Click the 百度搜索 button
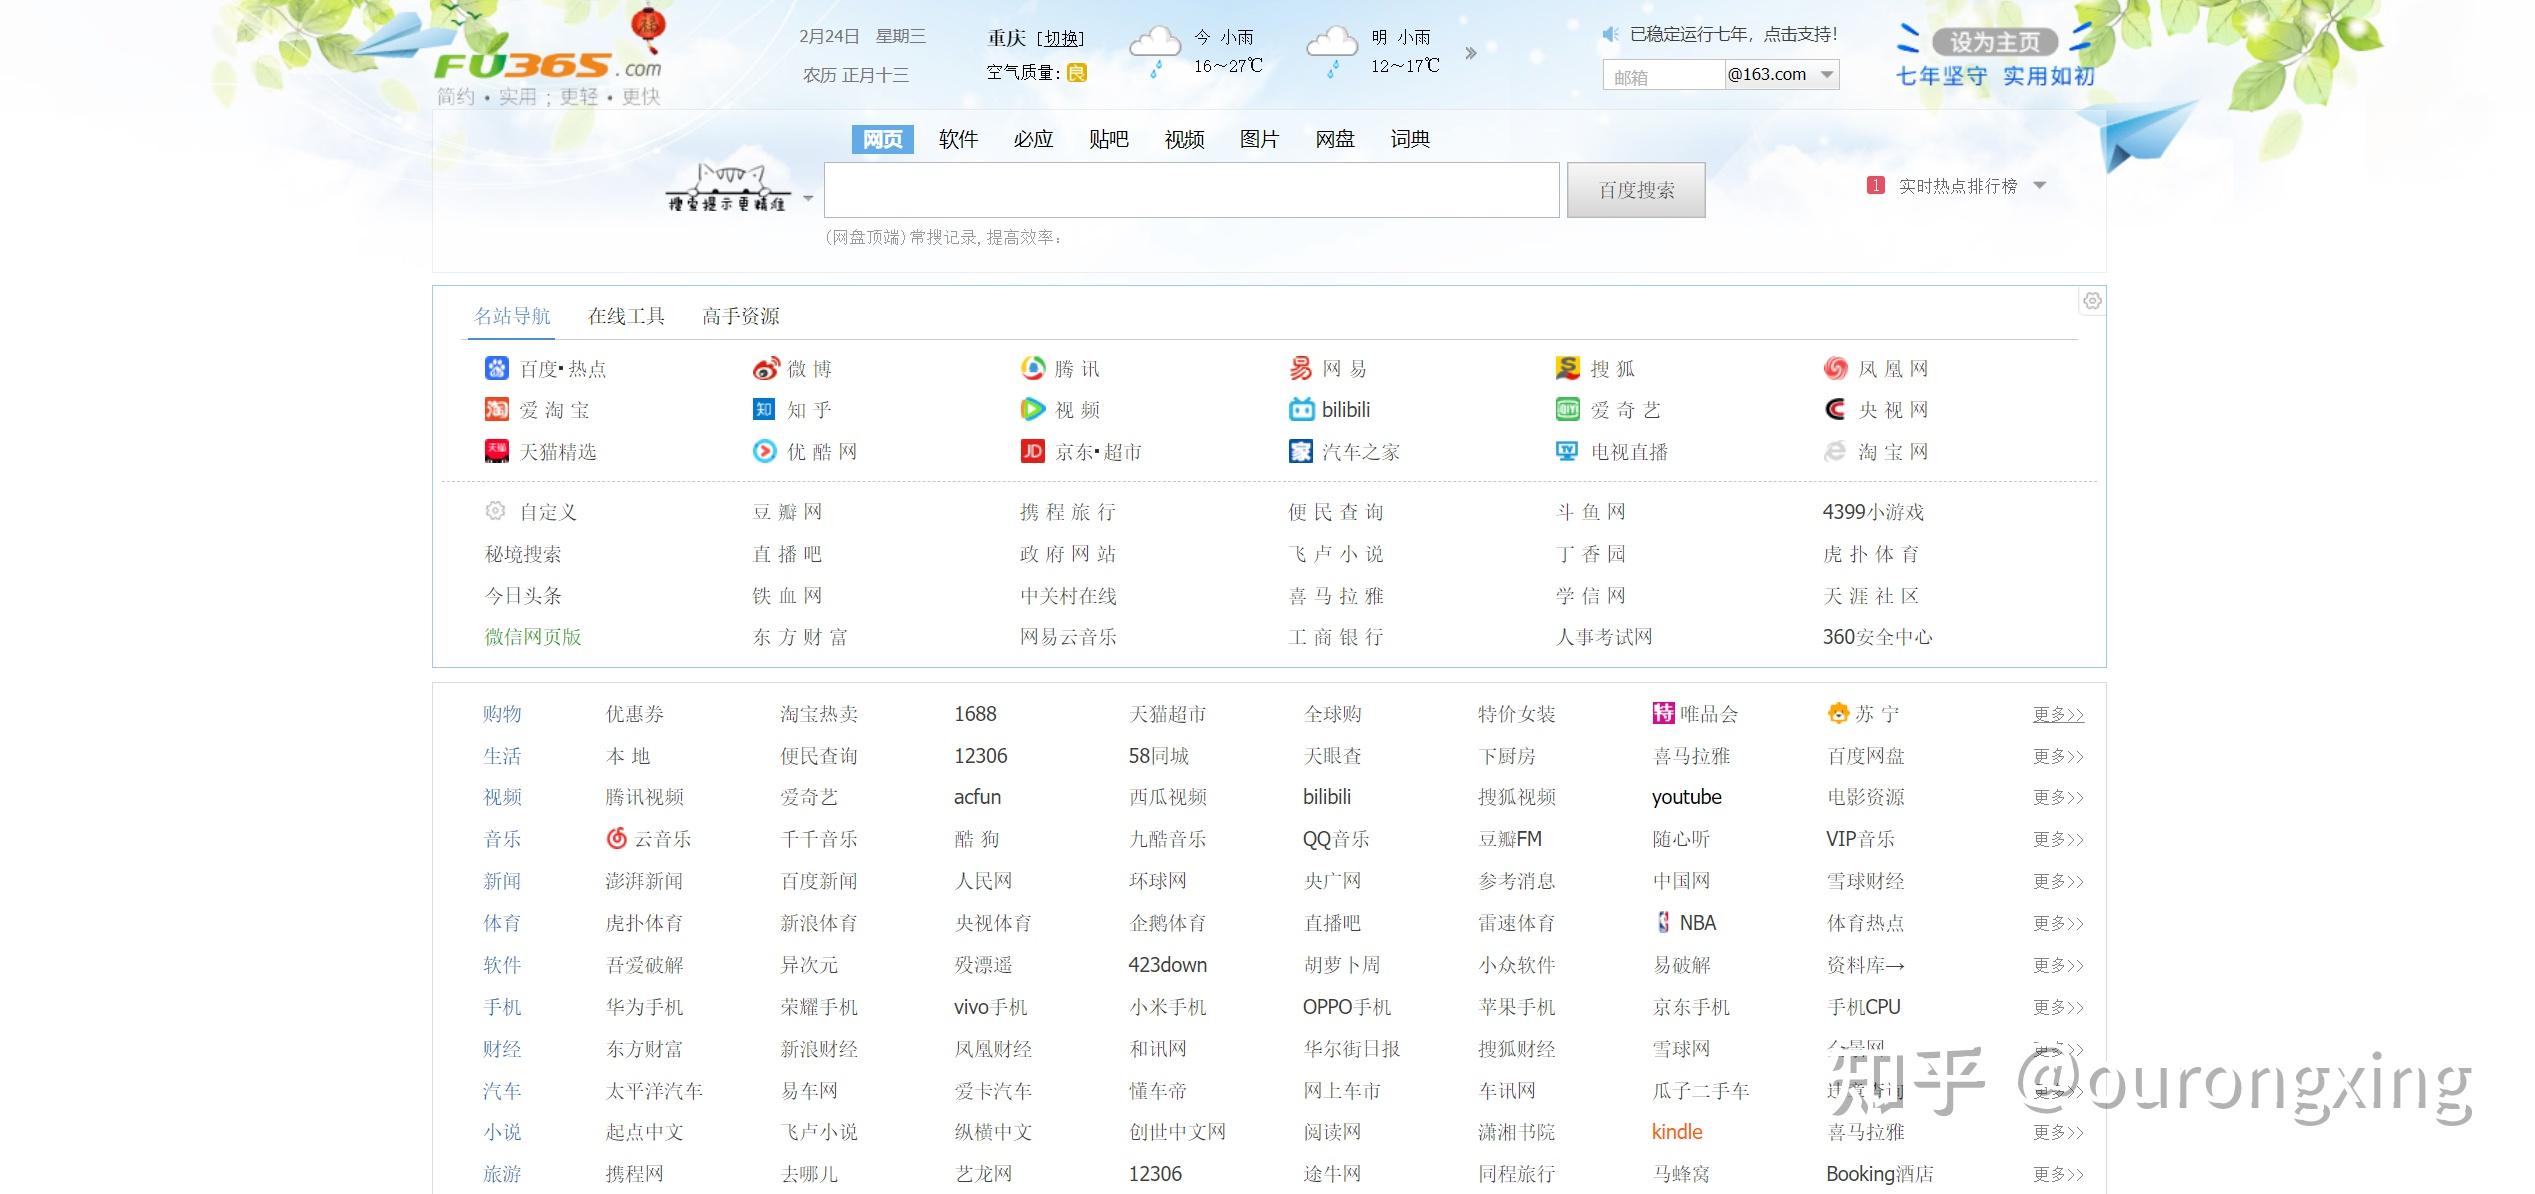The height and width of the screenshot is (1194, 2535). [1636, 190]
